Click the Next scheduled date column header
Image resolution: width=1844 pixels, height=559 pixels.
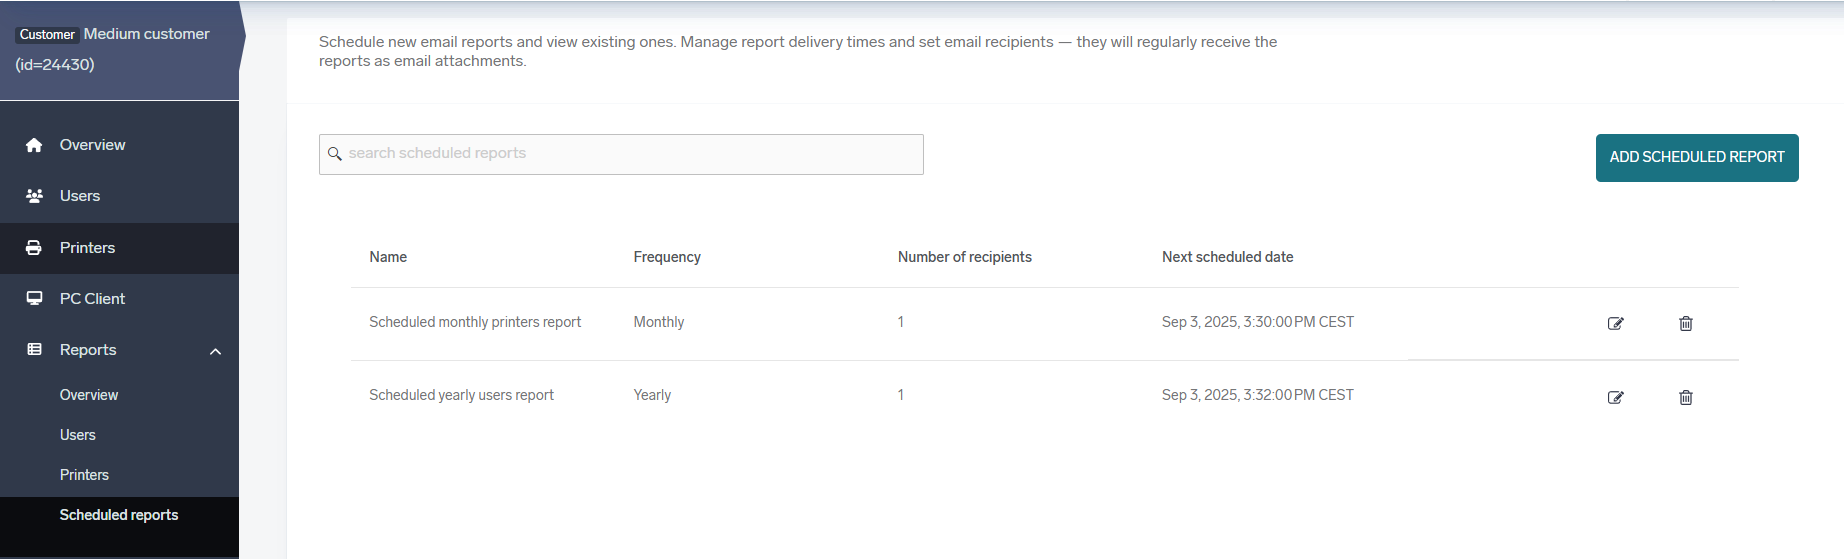tap(1227, 257)
